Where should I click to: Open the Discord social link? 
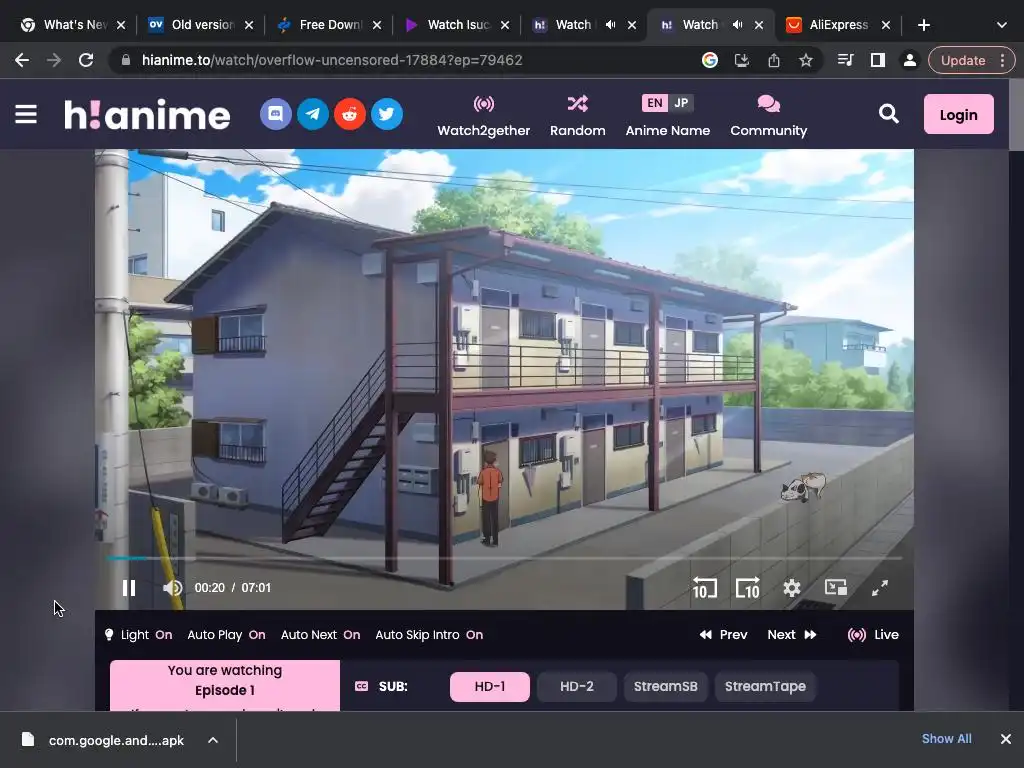click(276, 114)
